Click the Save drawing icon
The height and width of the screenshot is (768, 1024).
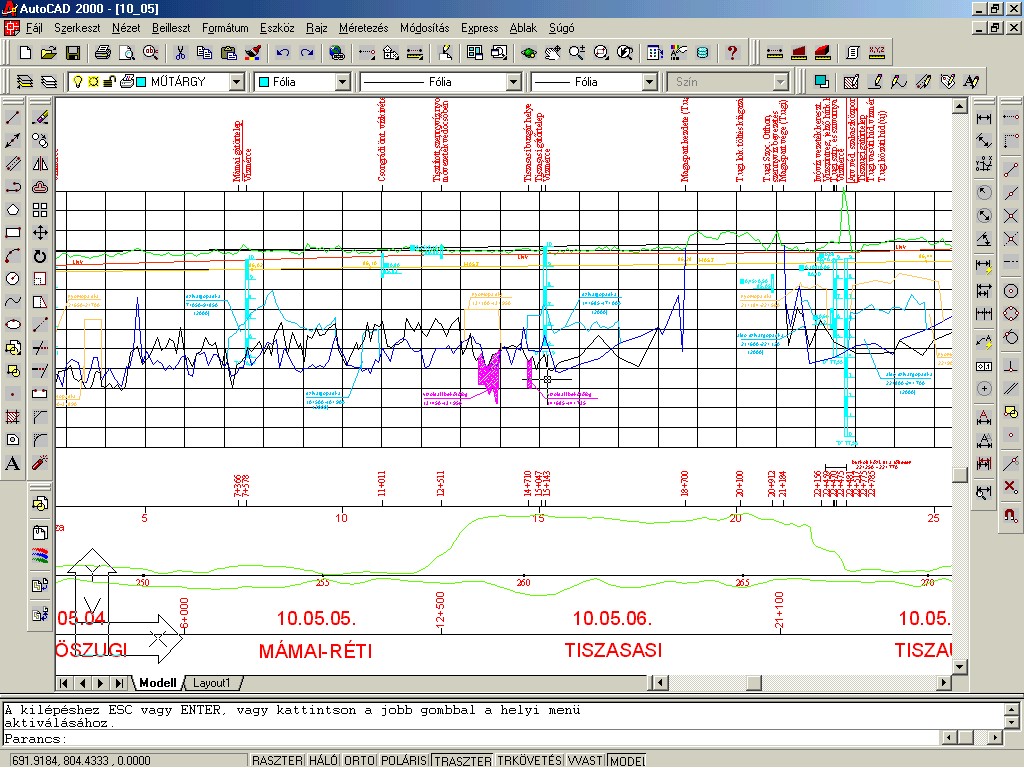tap(73, 52)
